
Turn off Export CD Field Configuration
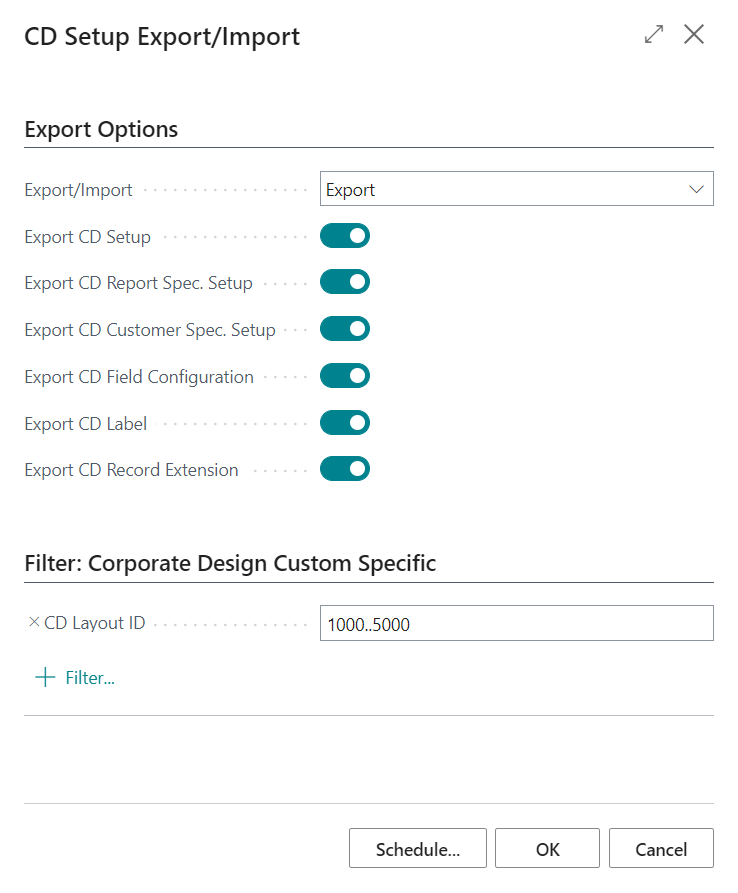345,376
